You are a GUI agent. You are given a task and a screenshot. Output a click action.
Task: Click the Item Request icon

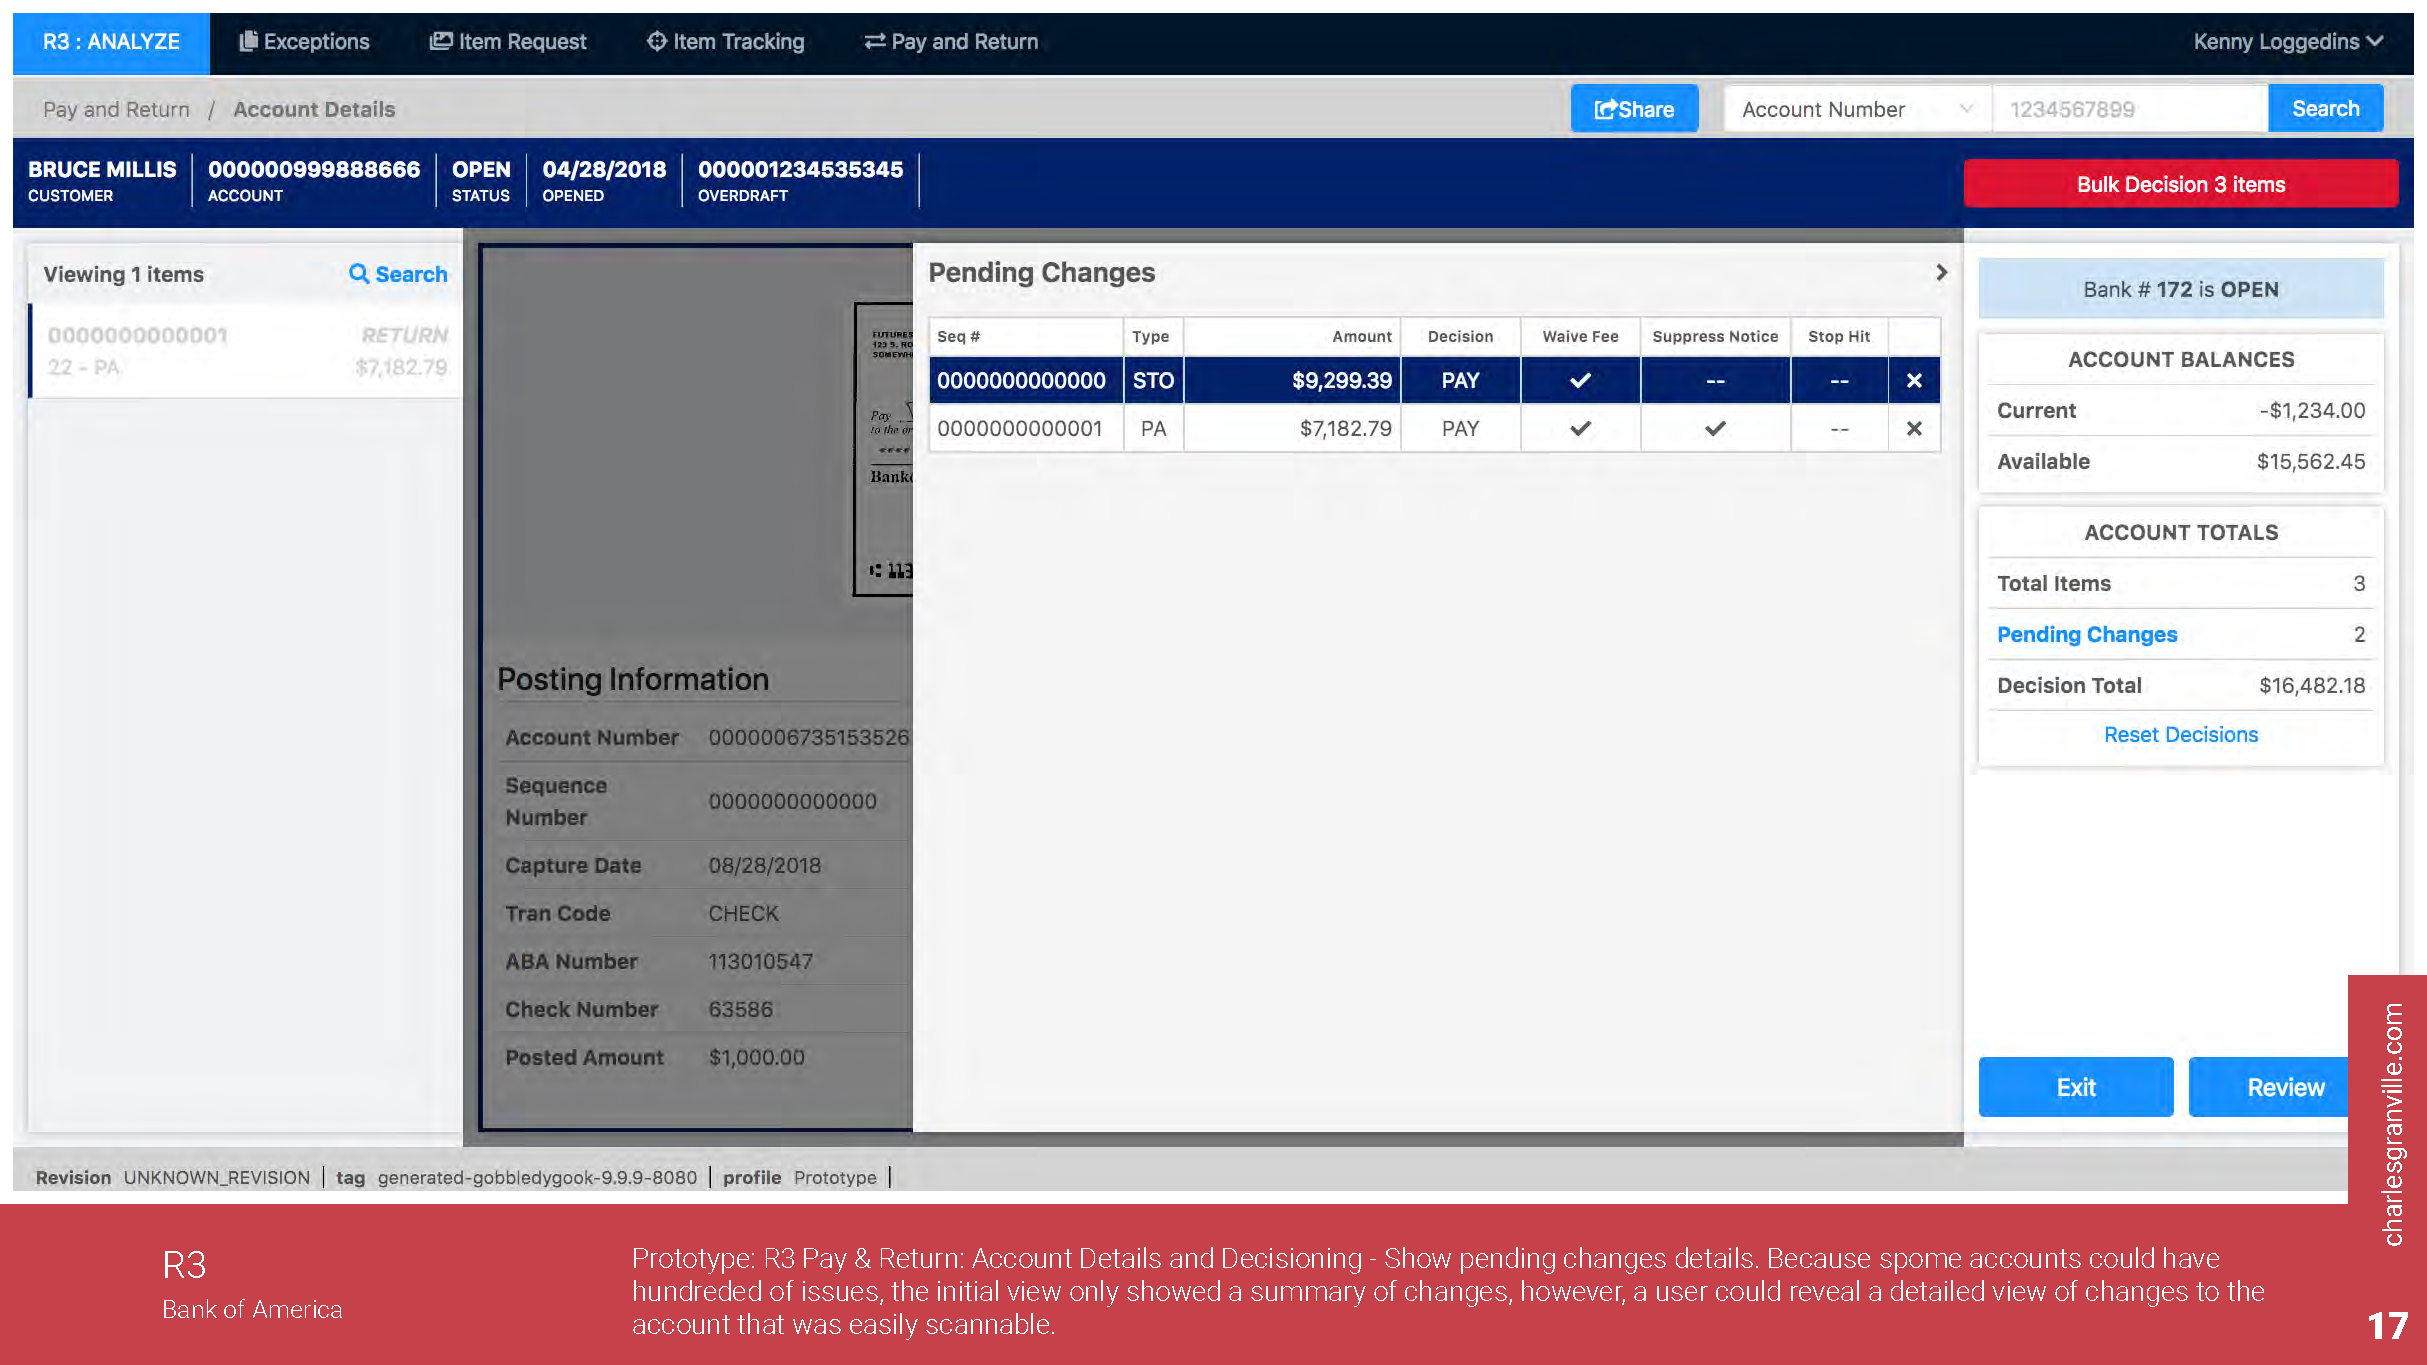[x=440, y=41]
